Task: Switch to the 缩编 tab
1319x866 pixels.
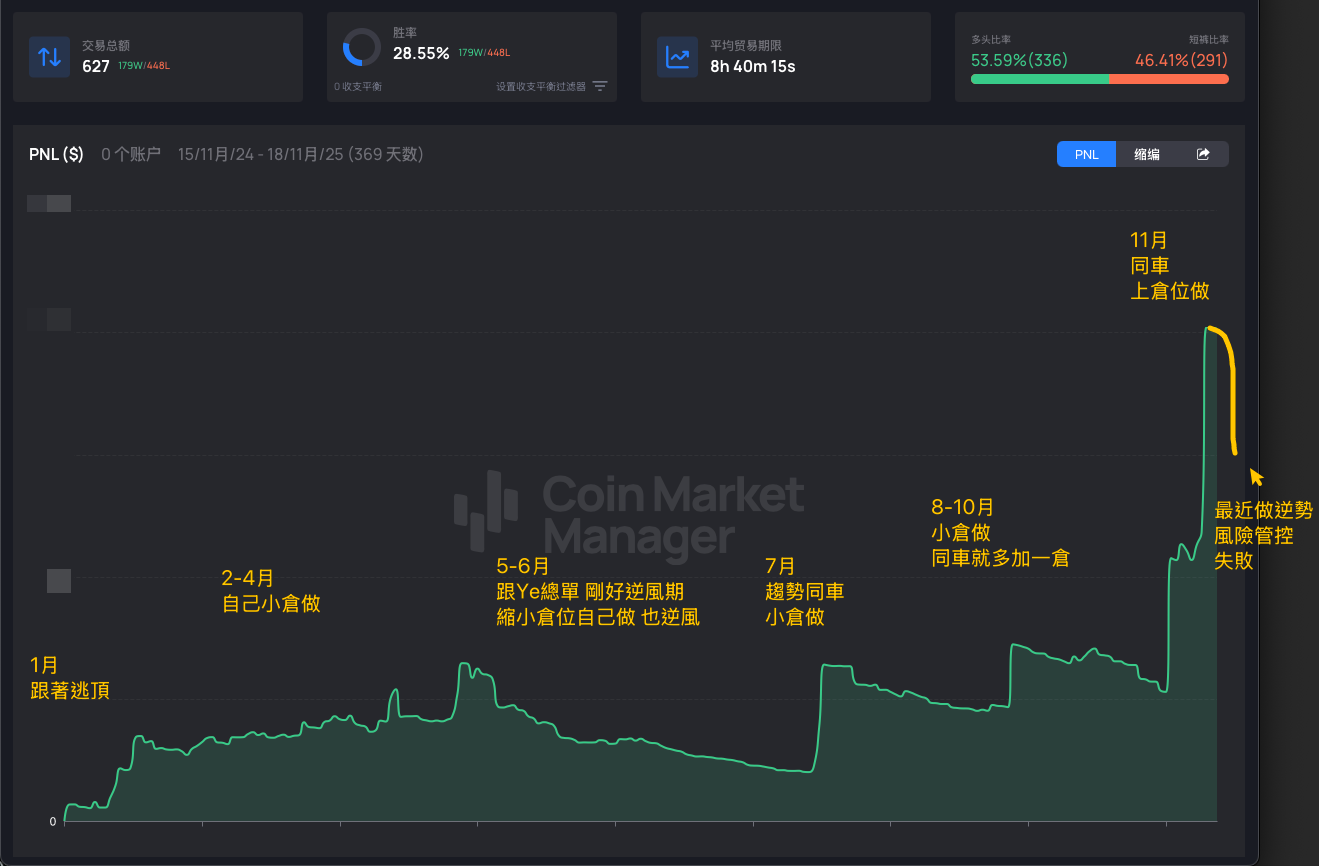Action: click(1147, 154)
